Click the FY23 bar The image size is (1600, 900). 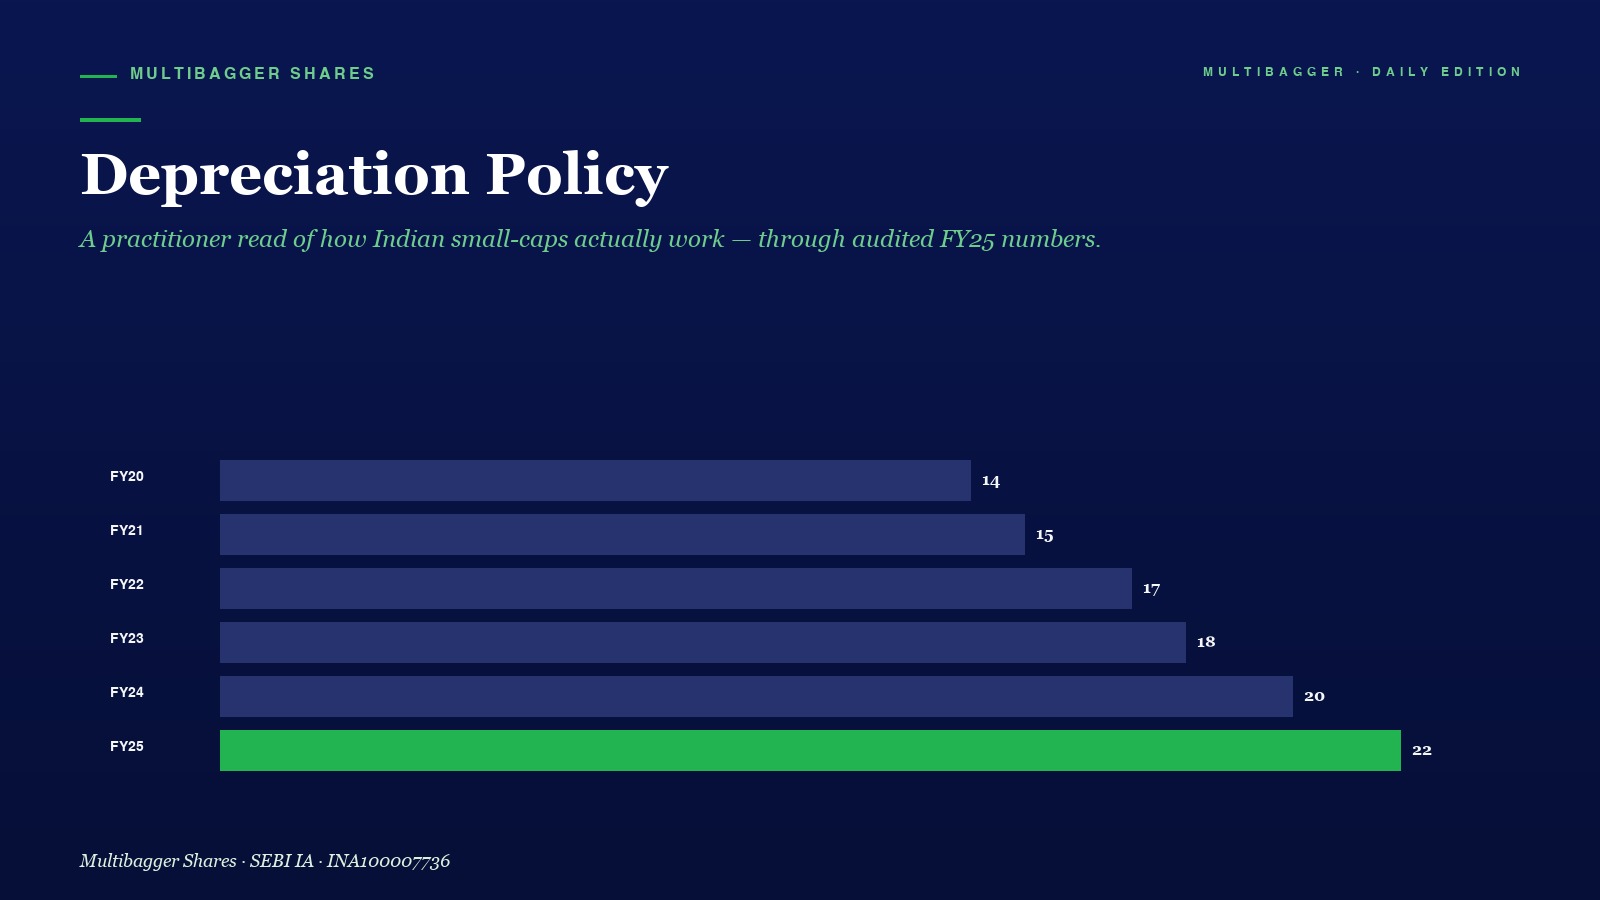[703, 642]
